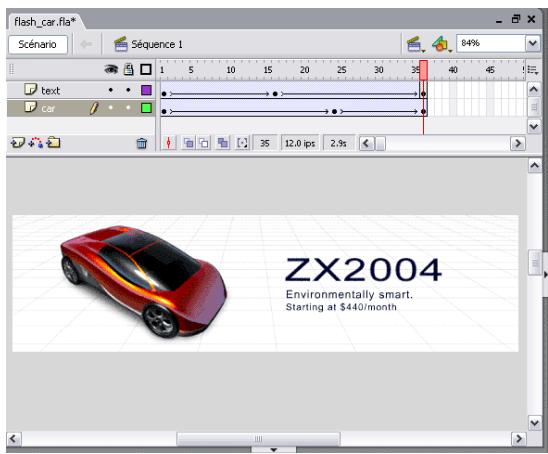Toggle Onion Skin Outlines mode
This screenshot has width=548, height=454.
click(204, 143)
